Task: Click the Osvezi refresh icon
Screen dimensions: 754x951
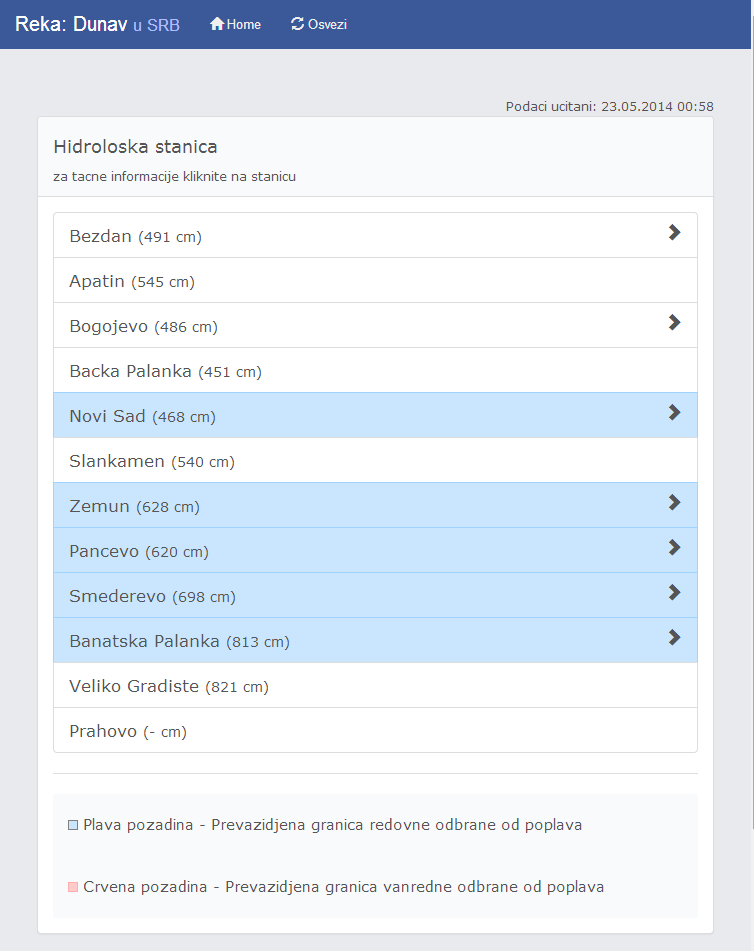Action: 297,24
